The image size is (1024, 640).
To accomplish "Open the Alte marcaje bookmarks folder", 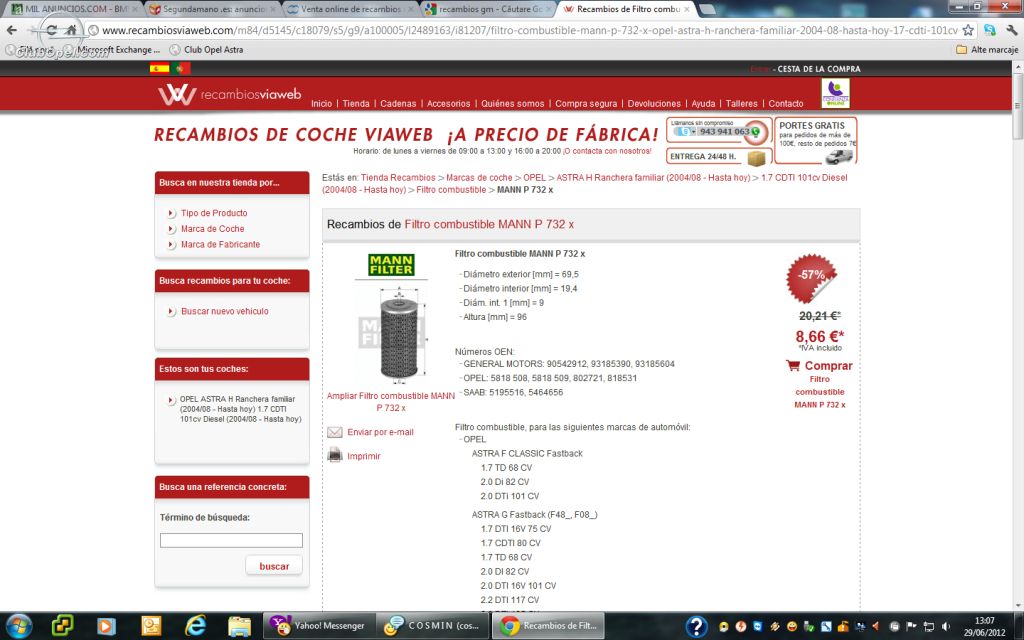I will click(987, 50).
